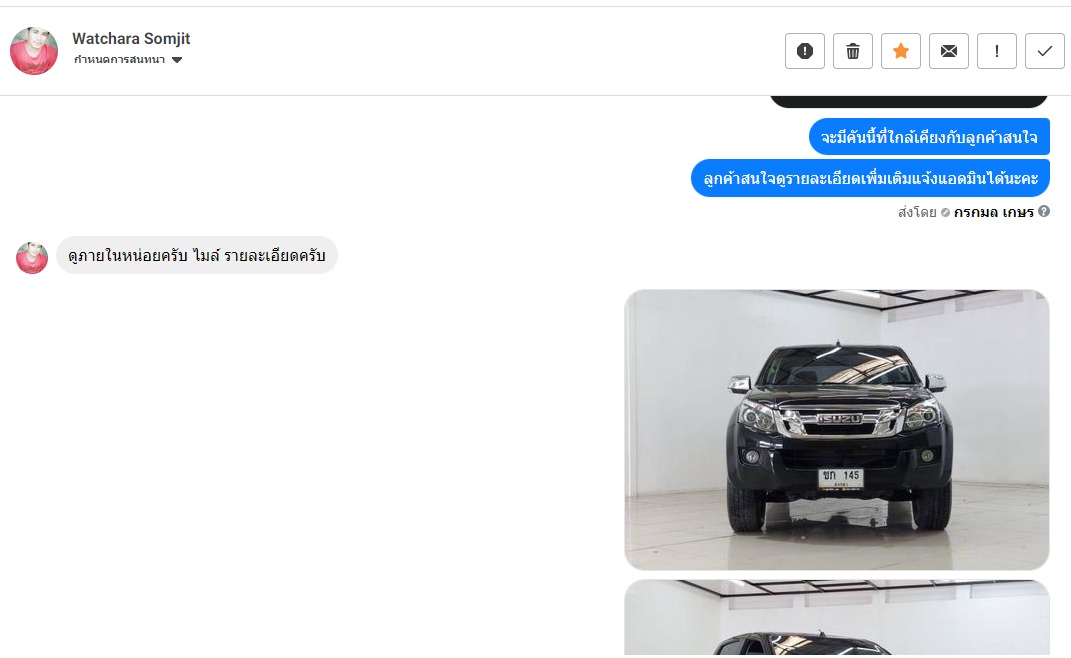
Task: Click the small badge icon after ส่งโดย
Action: pyautogui.click(x=945, y=213)
